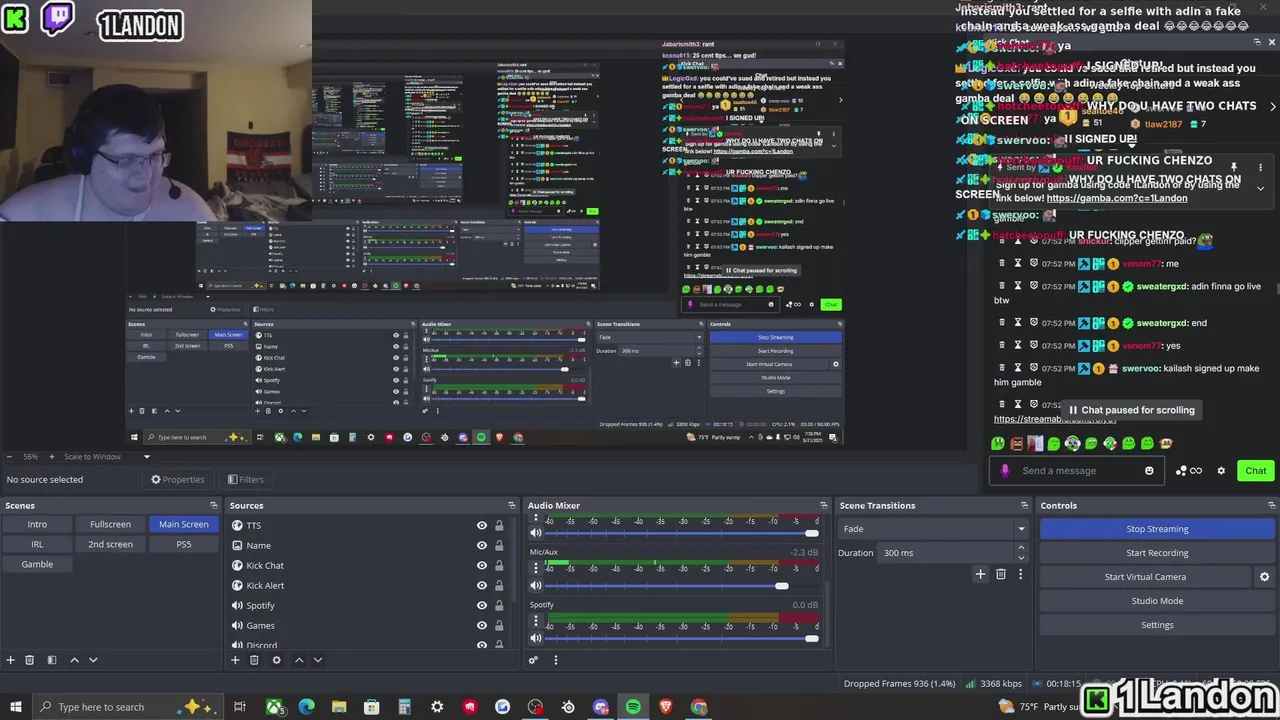The width and height of the screenshot is (1280, 720).
Task: Click Start Recording
Action: 1157,553
